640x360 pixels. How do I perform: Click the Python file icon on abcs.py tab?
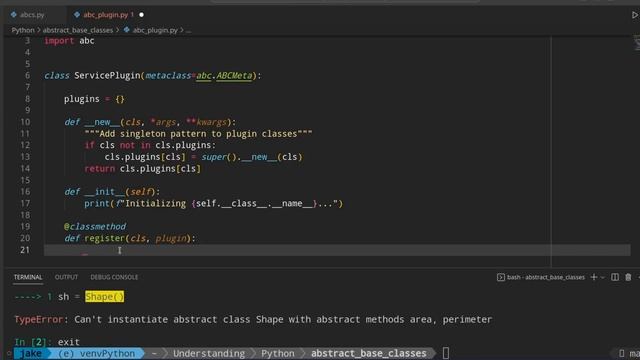(13, 15)
